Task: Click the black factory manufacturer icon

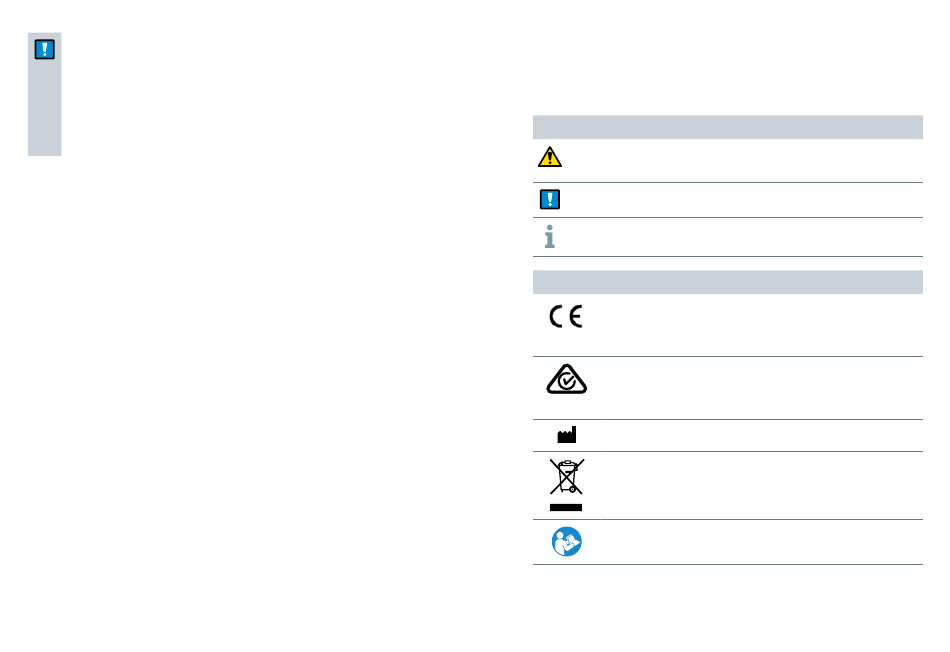Action: (x=567, y=435)
